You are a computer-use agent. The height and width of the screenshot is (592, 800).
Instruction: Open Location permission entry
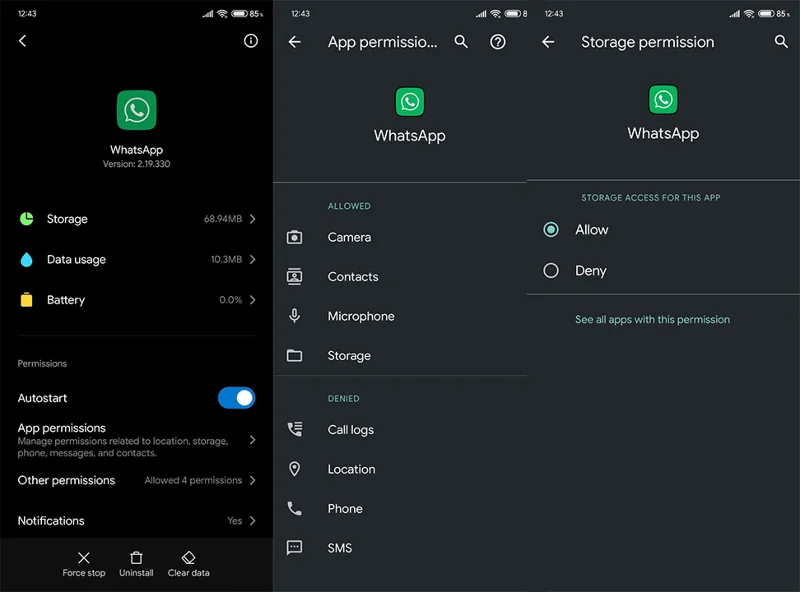(x=400, y=469)
